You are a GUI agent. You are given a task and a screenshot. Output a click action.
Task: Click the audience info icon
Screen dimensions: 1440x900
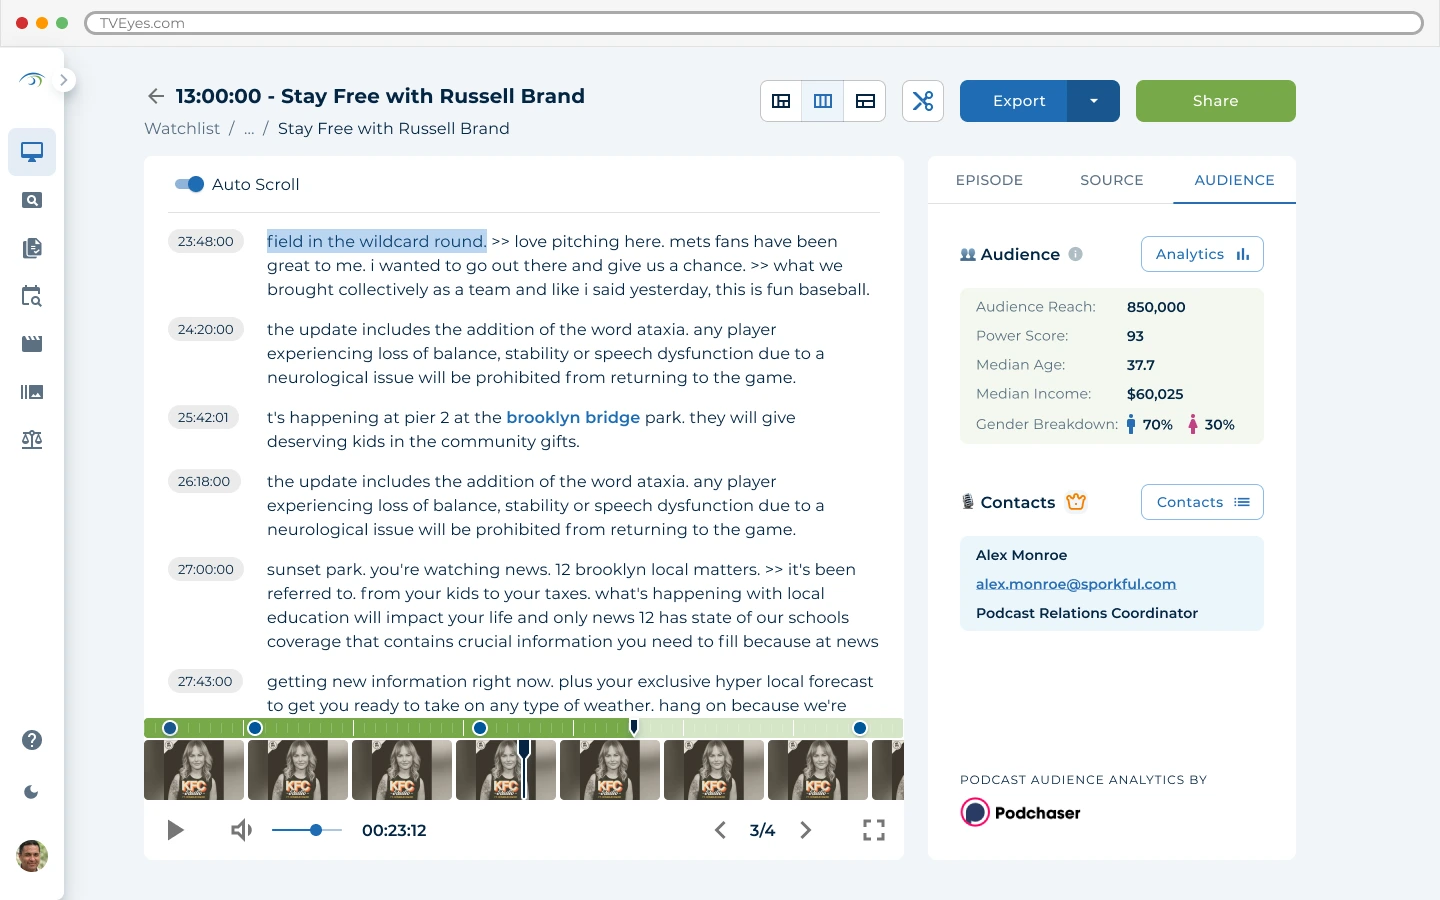pos(1075,254)
